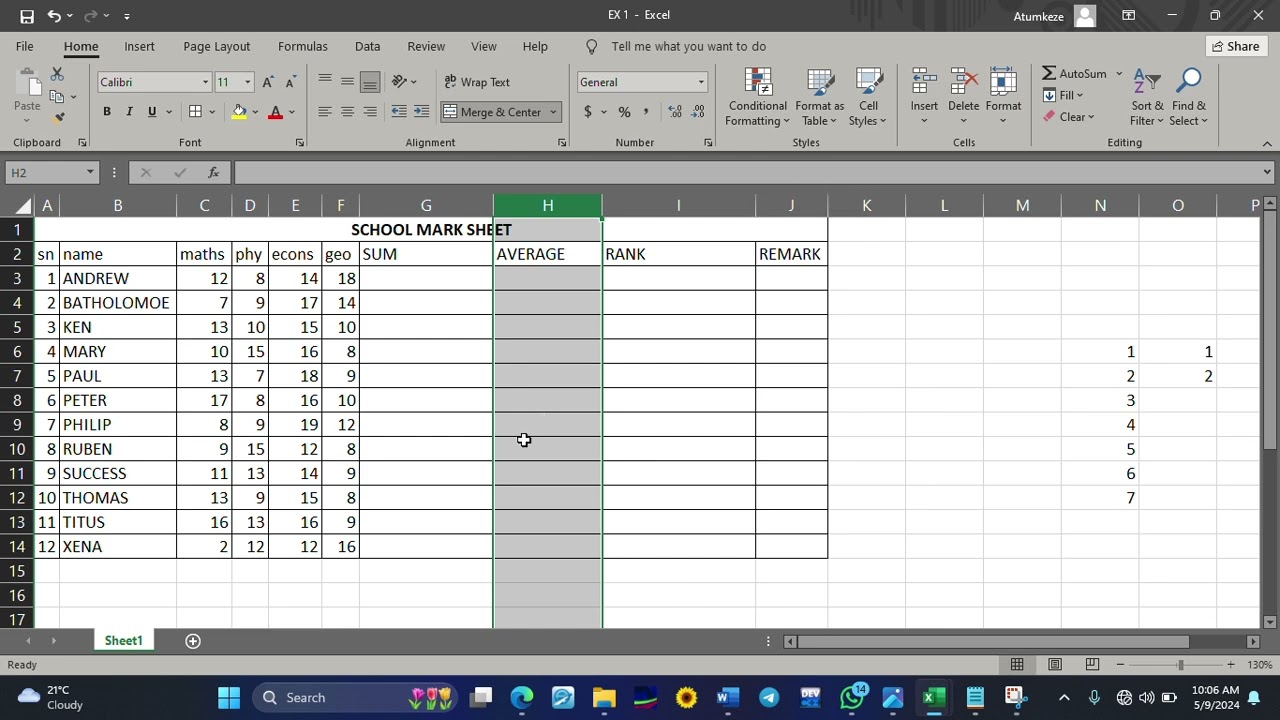This screenshot has width=1280, height=720.
Task: Open the font size dropdown
Action: [x=247, y=82]
